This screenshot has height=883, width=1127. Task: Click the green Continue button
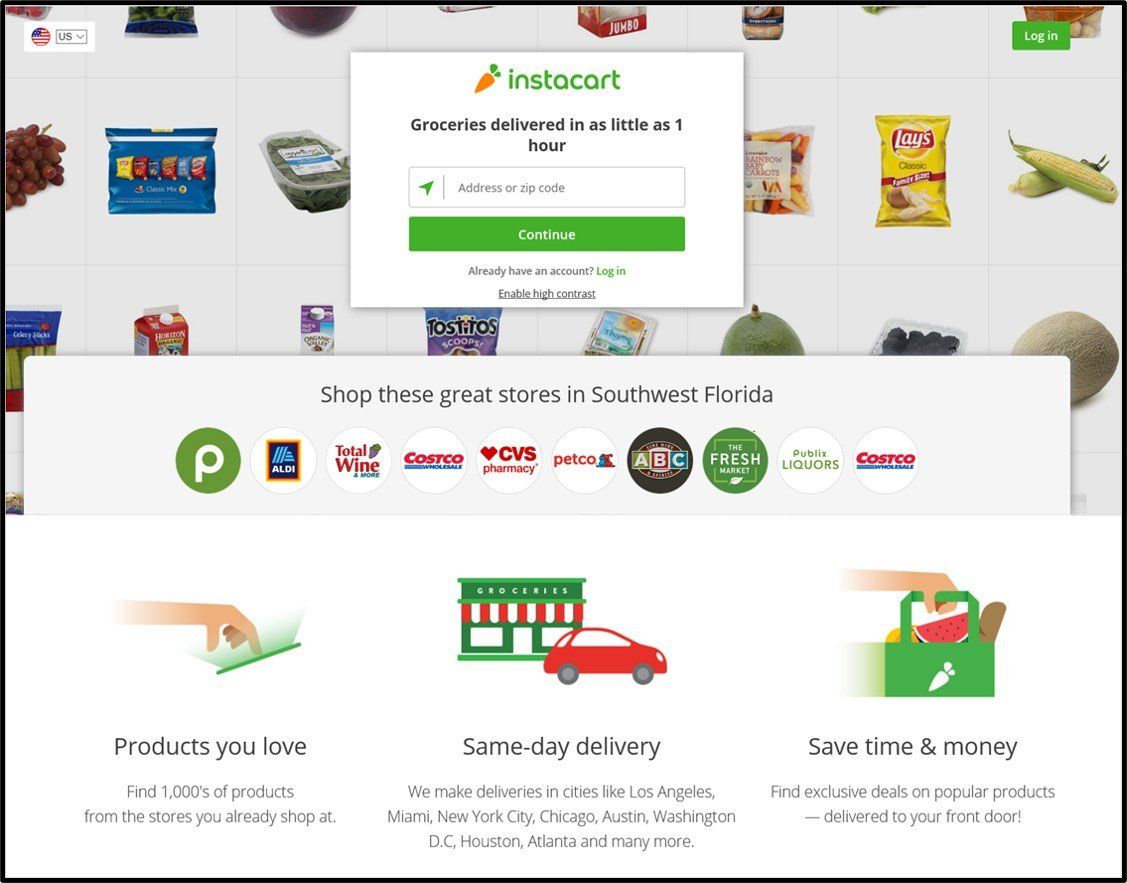(547, 234)
